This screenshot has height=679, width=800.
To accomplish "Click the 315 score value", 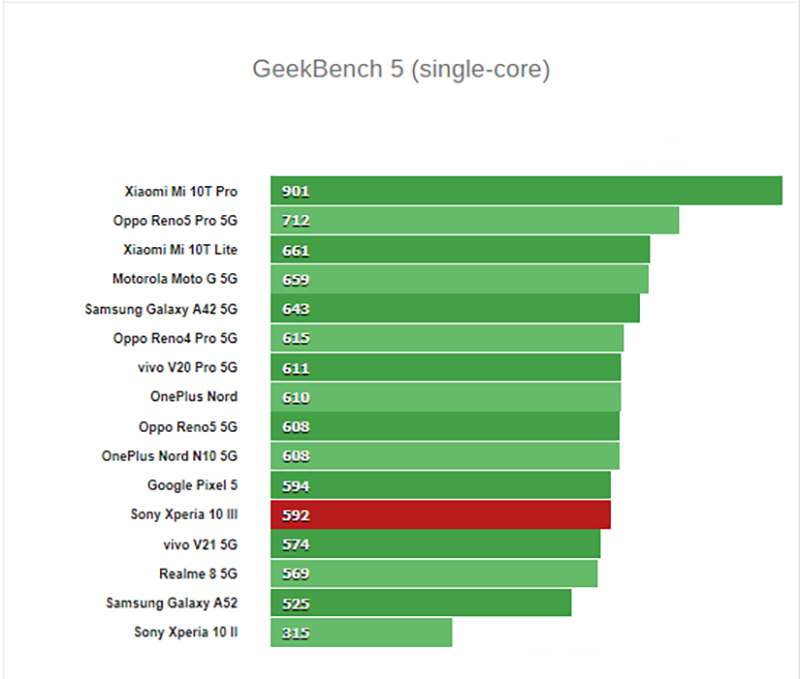I will pos(295,633).
